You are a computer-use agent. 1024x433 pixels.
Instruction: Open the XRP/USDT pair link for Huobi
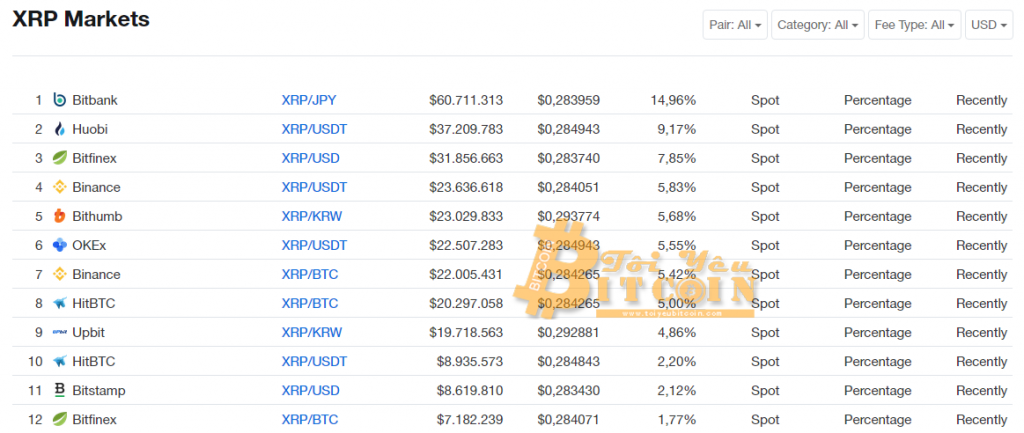(314, 129)
